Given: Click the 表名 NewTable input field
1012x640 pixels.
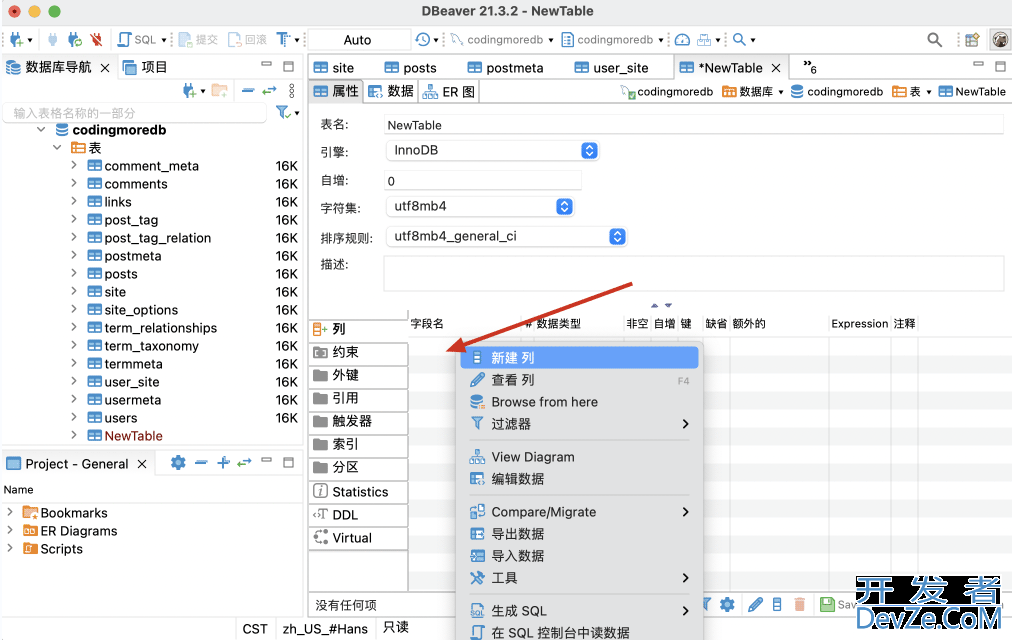Looking at the screenshot, I should coord(693,125).
